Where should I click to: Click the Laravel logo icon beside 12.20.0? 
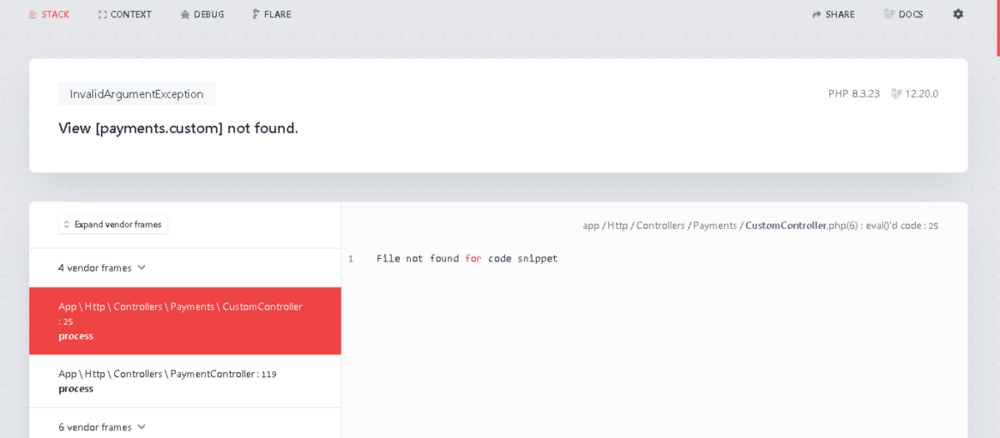tap(896, 94)
